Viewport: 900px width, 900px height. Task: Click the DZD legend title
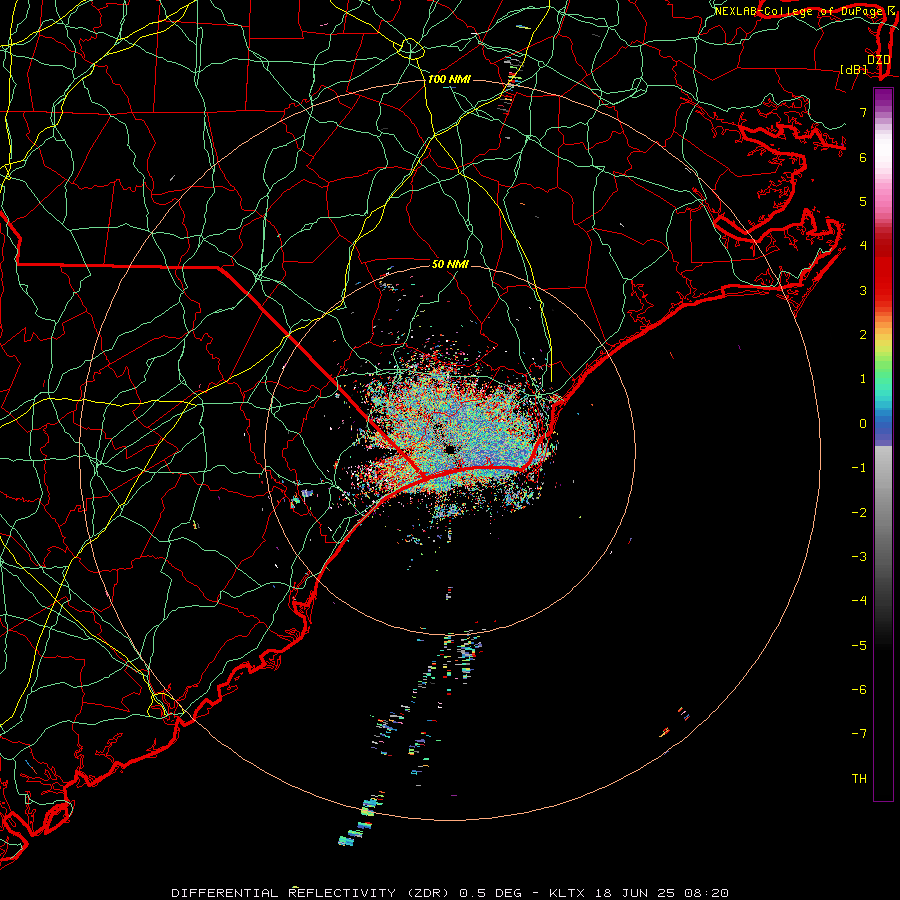point(879,60)
